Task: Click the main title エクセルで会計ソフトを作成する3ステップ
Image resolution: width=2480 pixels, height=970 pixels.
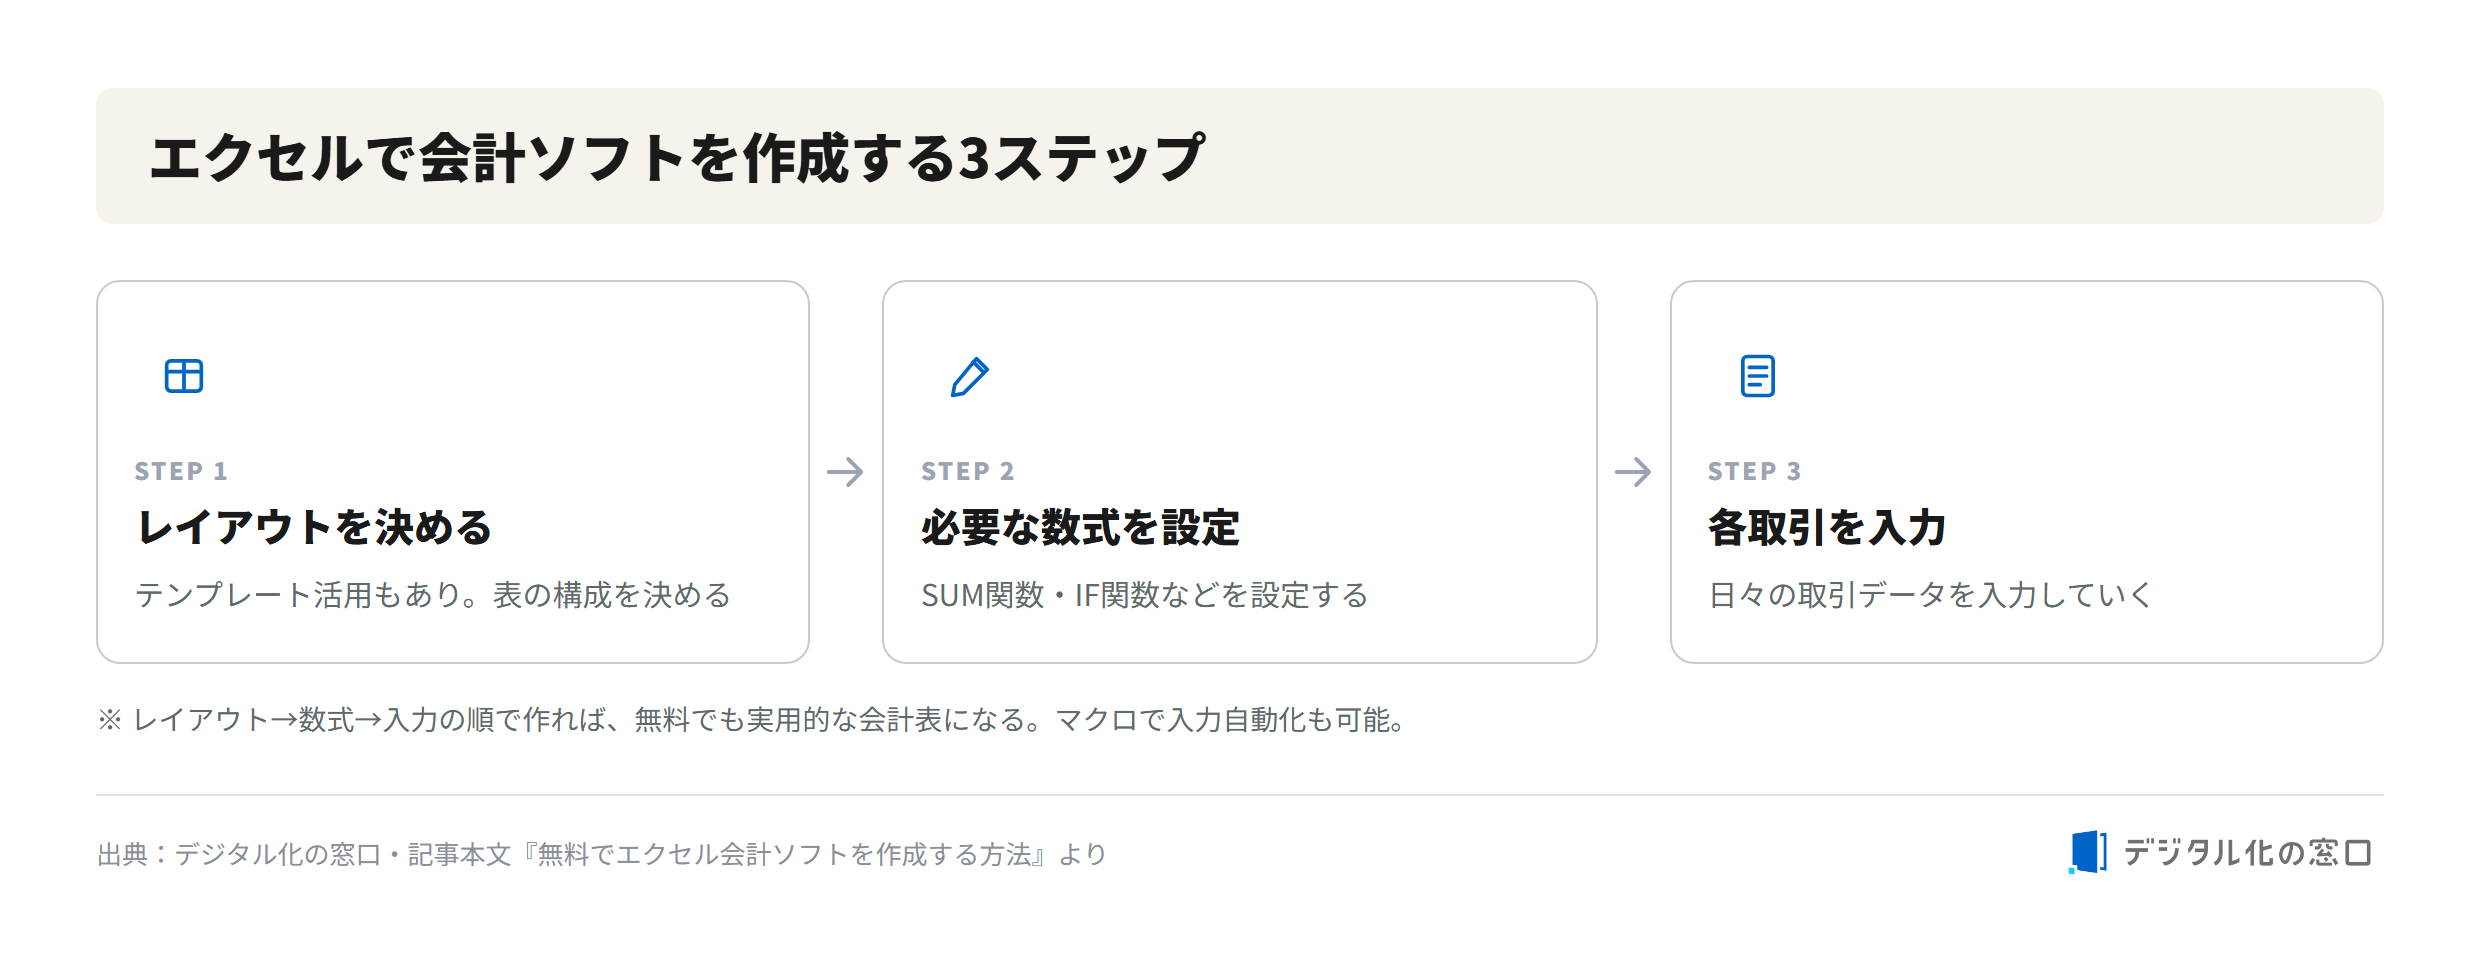Action: pyautogui.click(x=677, y=158)
